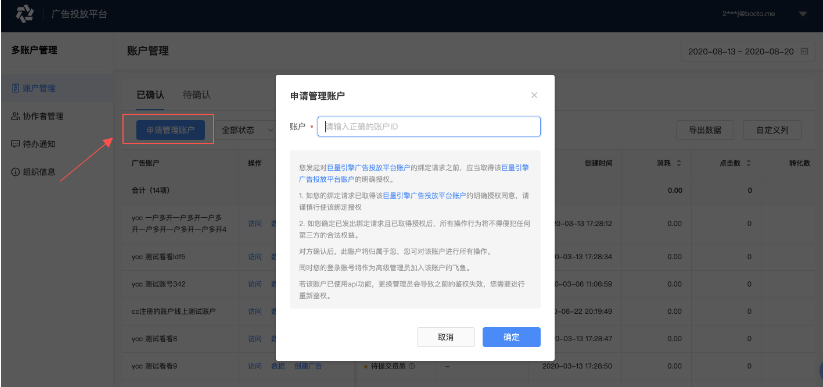Click 访问 link for ycc 测试看看8
The width and height of the screenshot is (823, 387).
pos(255,339)
